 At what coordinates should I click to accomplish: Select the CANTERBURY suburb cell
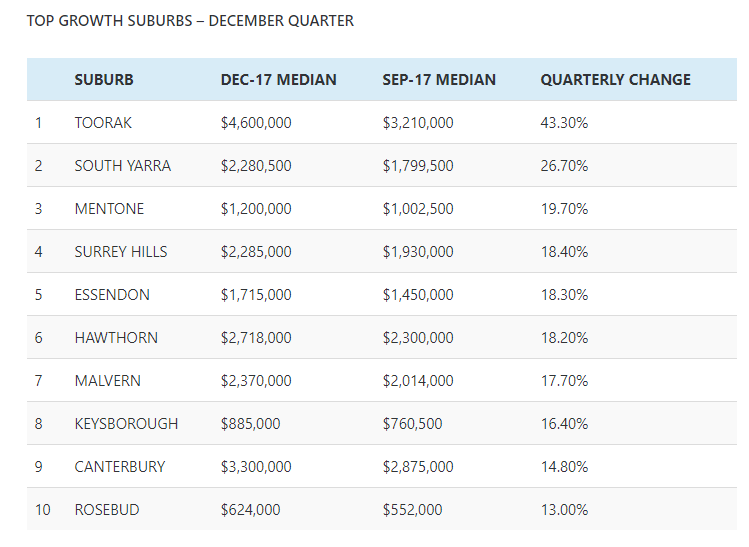point(120,467)
